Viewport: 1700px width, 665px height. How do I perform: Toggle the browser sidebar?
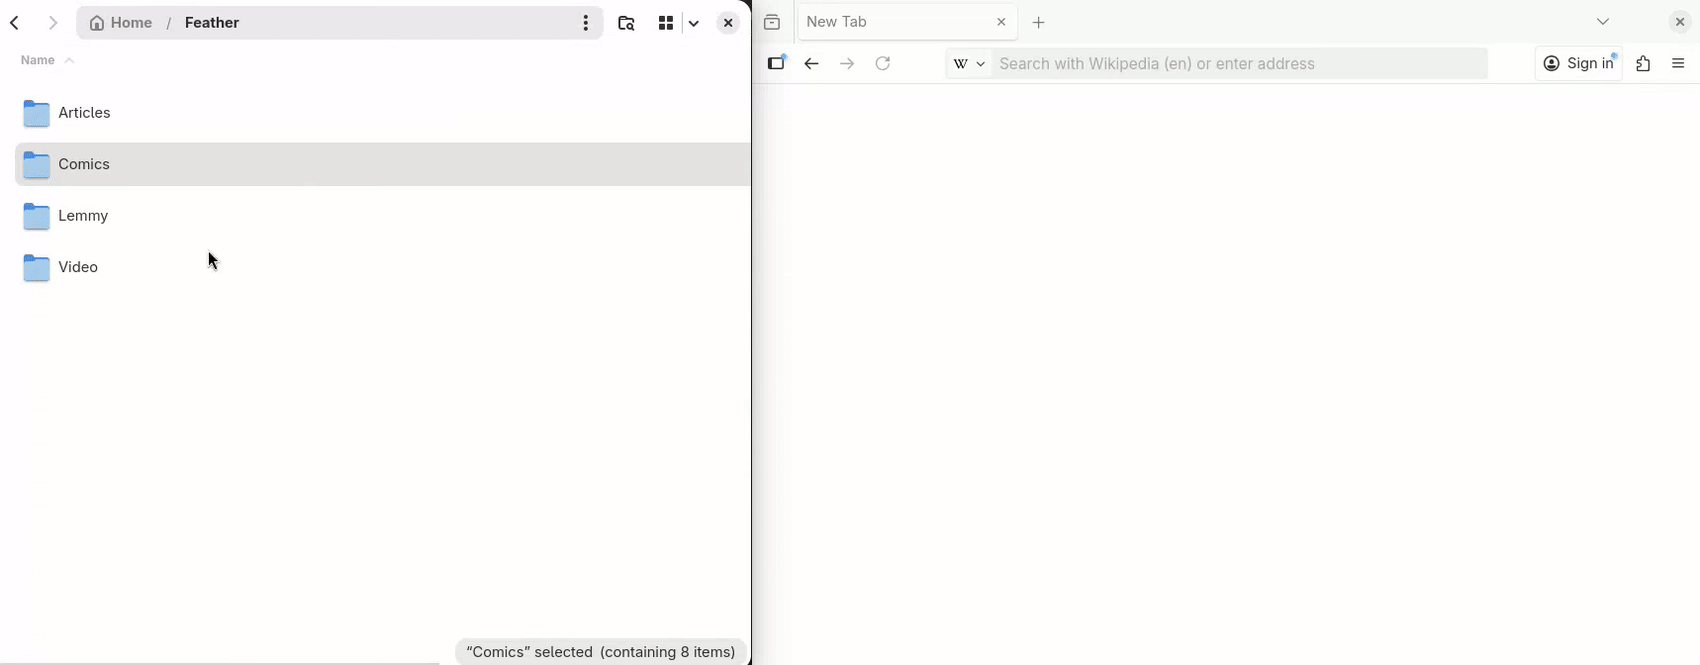777,64
